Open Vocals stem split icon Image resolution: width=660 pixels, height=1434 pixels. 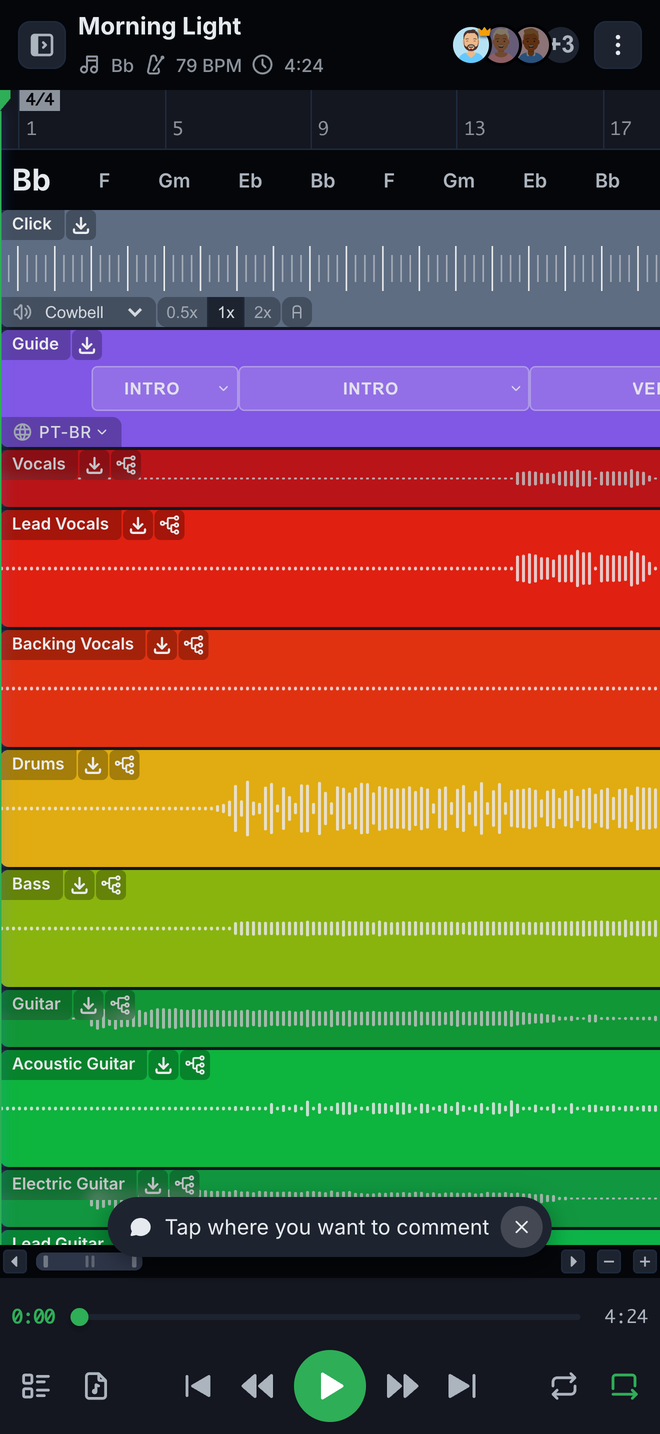(126, 465)
